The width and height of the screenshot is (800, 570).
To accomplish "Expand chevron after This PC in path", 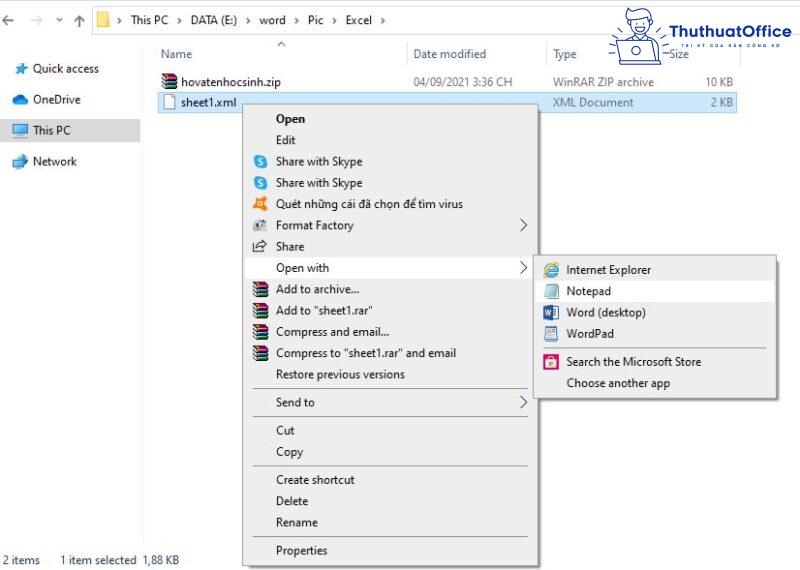I will pyautogui.click(x=179, y=20).
